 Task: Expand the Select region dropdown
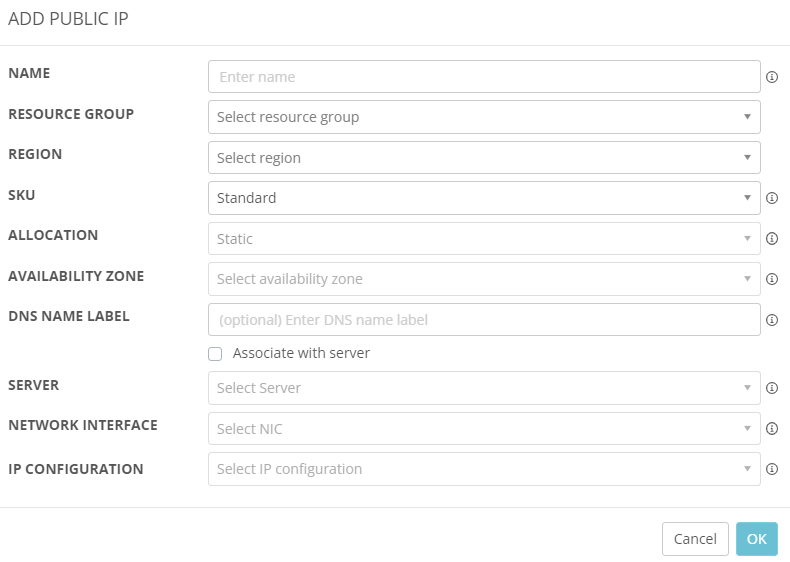[x=484, y=158]
